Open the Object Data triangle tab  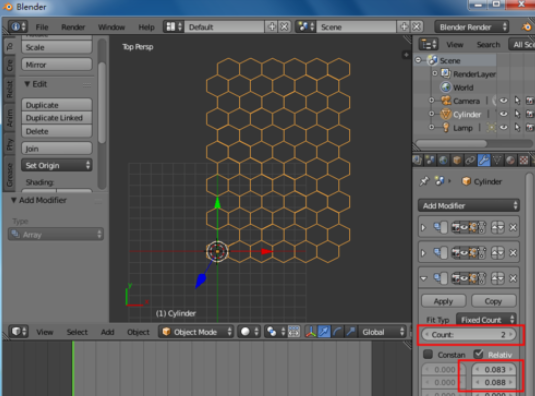click(x=497, y=160)
